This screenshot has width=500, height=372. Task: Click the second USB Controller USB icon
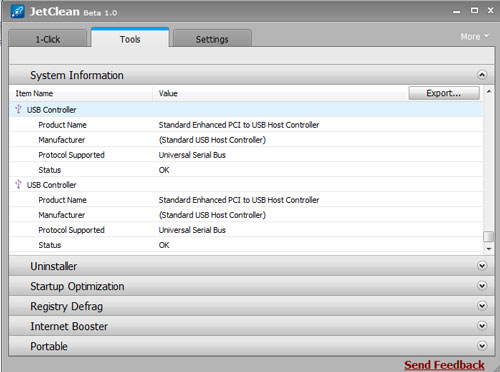tap(19, 184)
